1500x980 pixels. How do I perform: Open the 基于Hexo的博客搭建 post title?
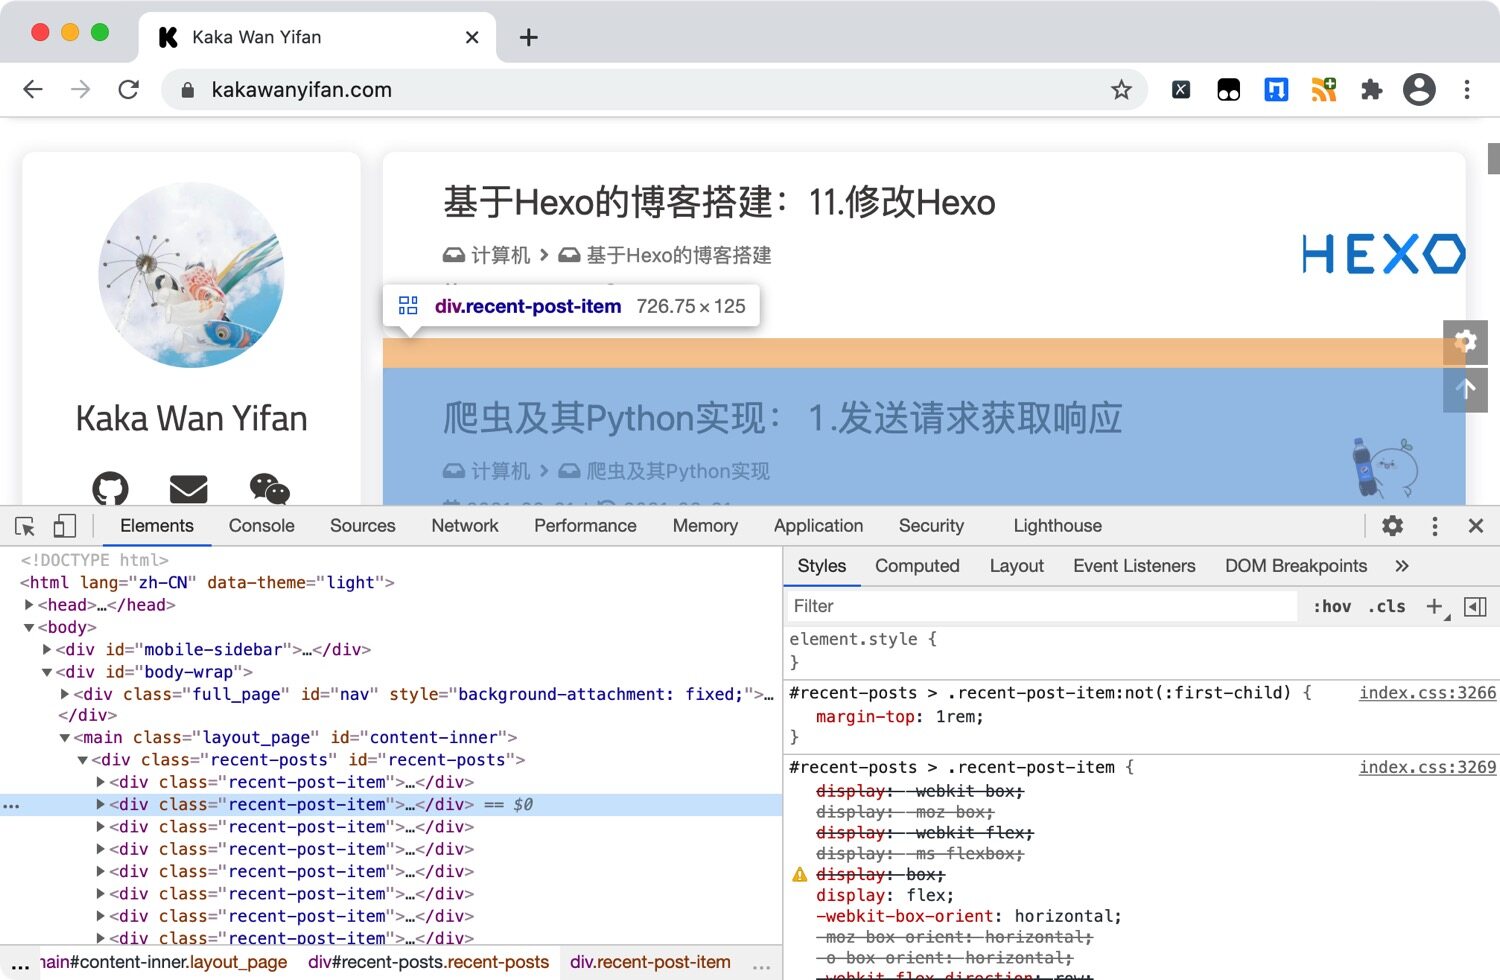[718, 202]
